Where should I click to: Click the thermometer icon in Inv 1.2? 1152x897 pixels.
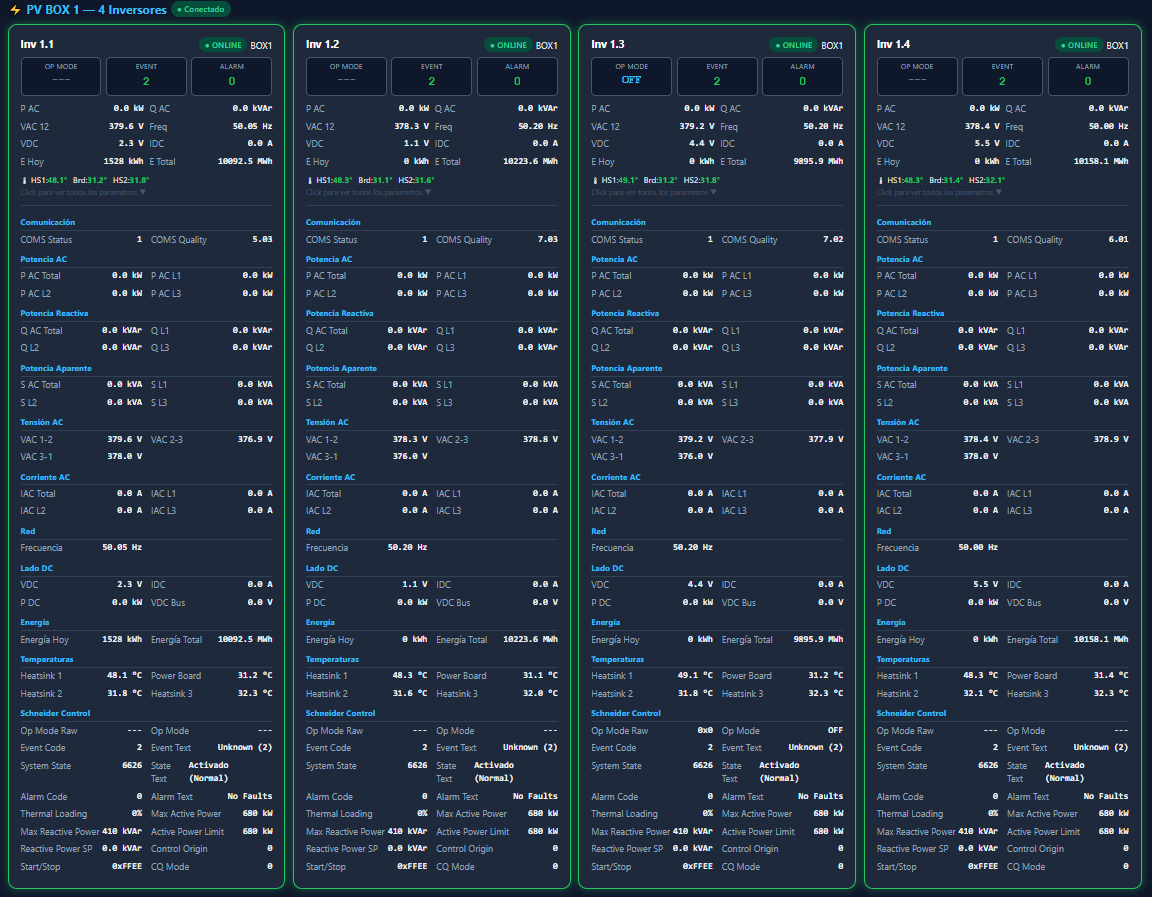[309, 180]
